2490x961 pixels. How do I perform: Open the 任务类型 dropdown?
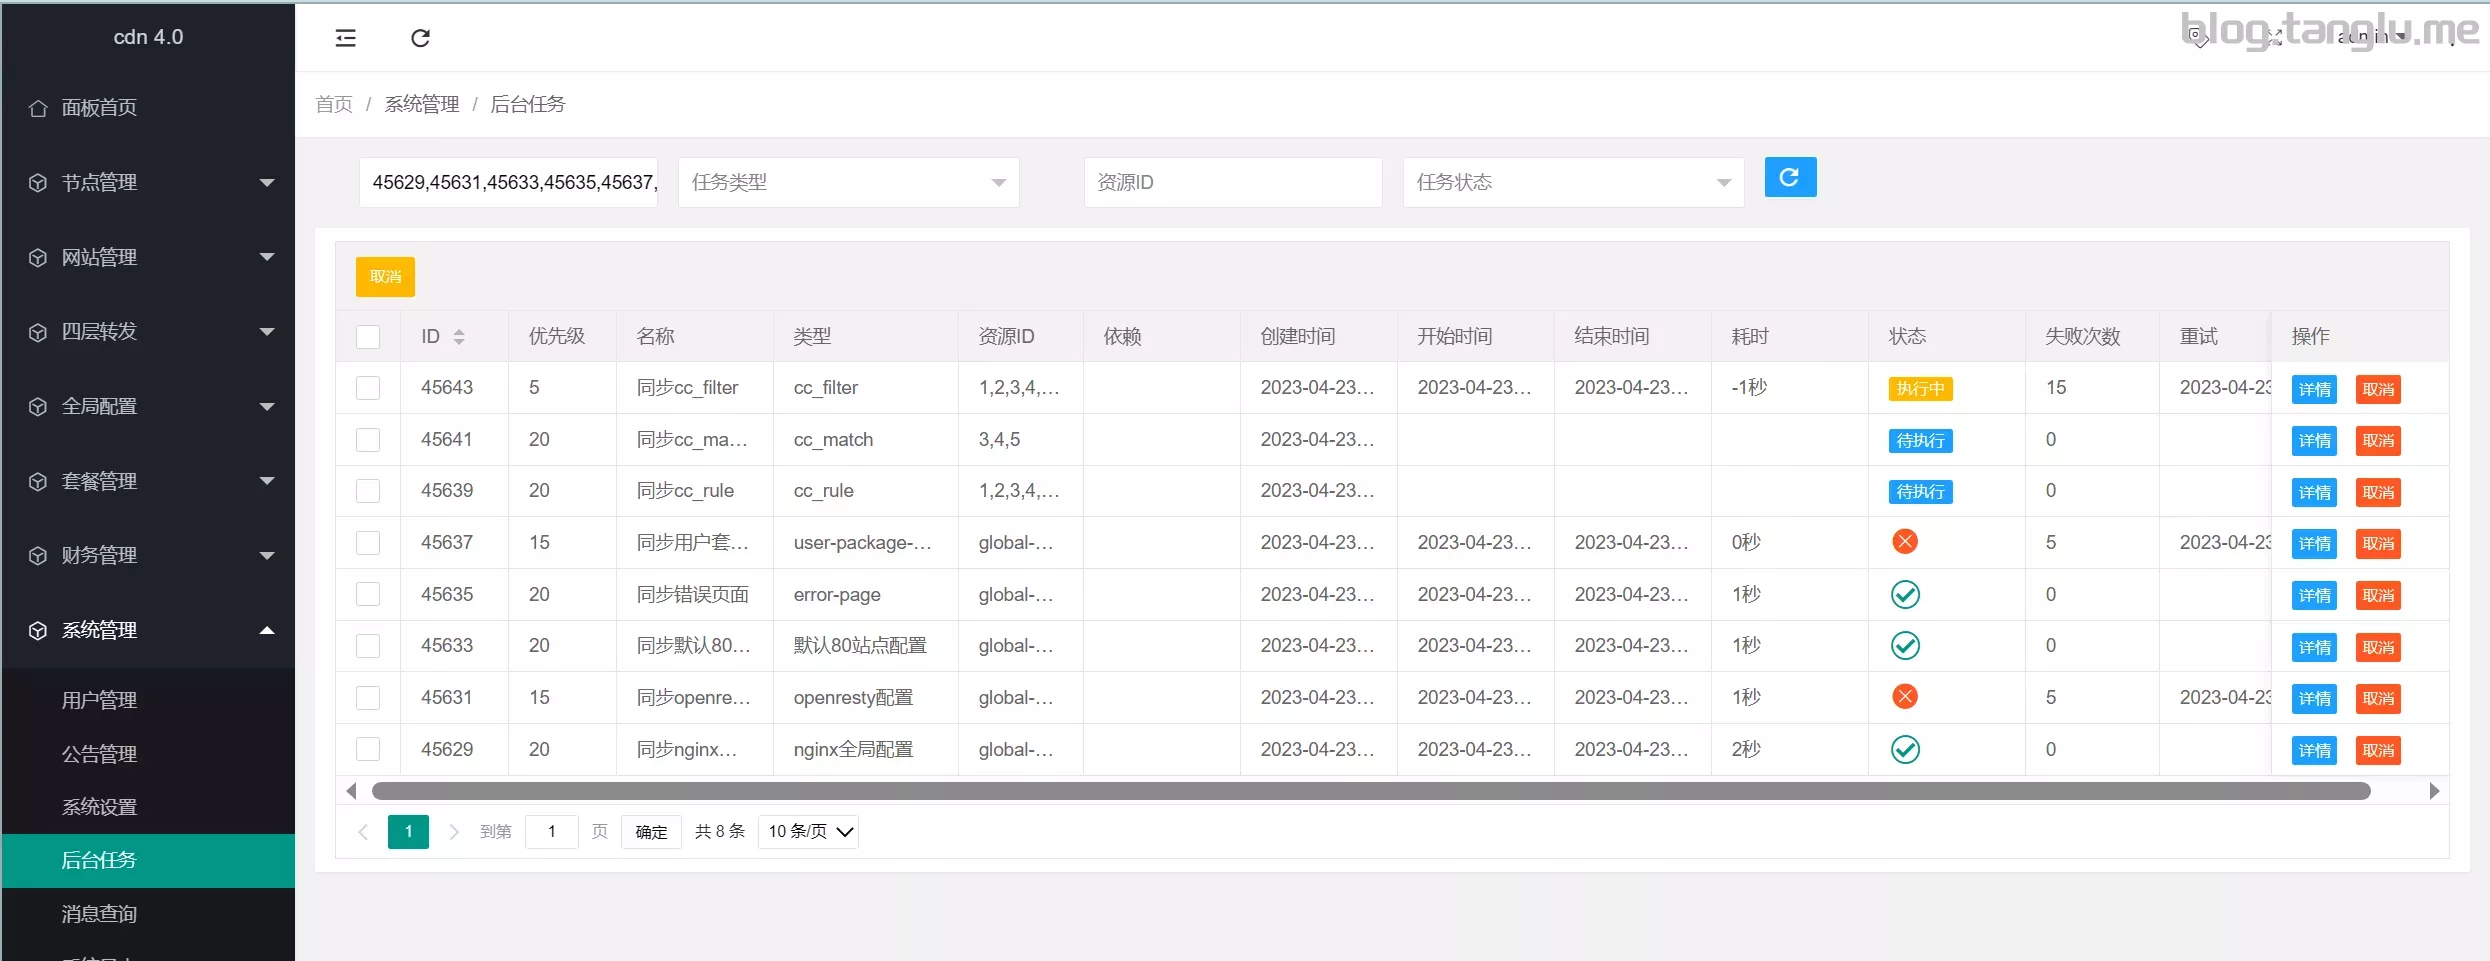pyautogui.click(x=848, y=182)
